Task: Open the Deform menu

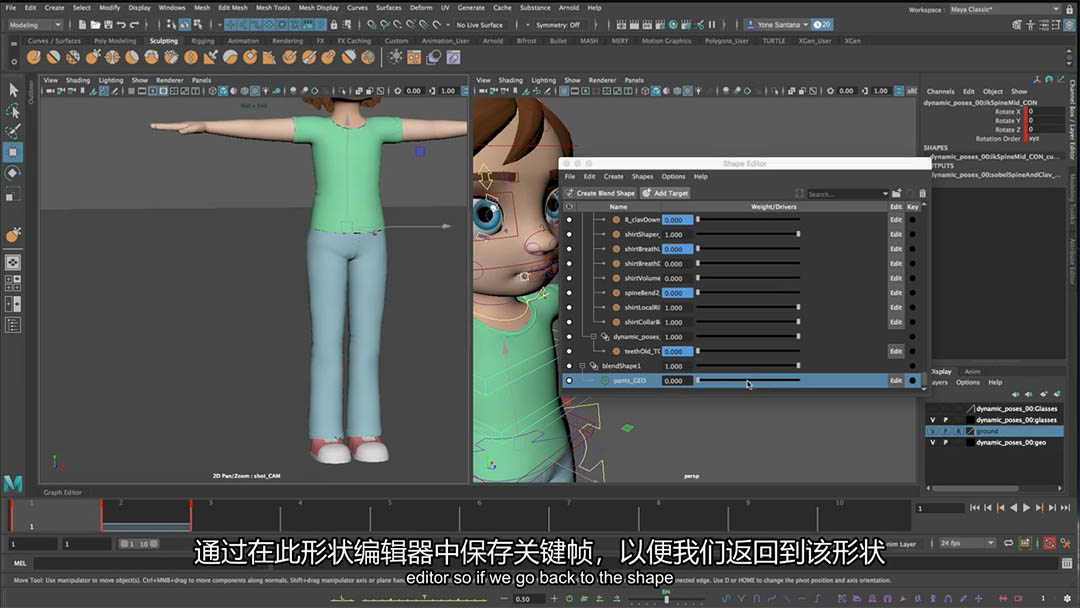Action: (421, 7)
